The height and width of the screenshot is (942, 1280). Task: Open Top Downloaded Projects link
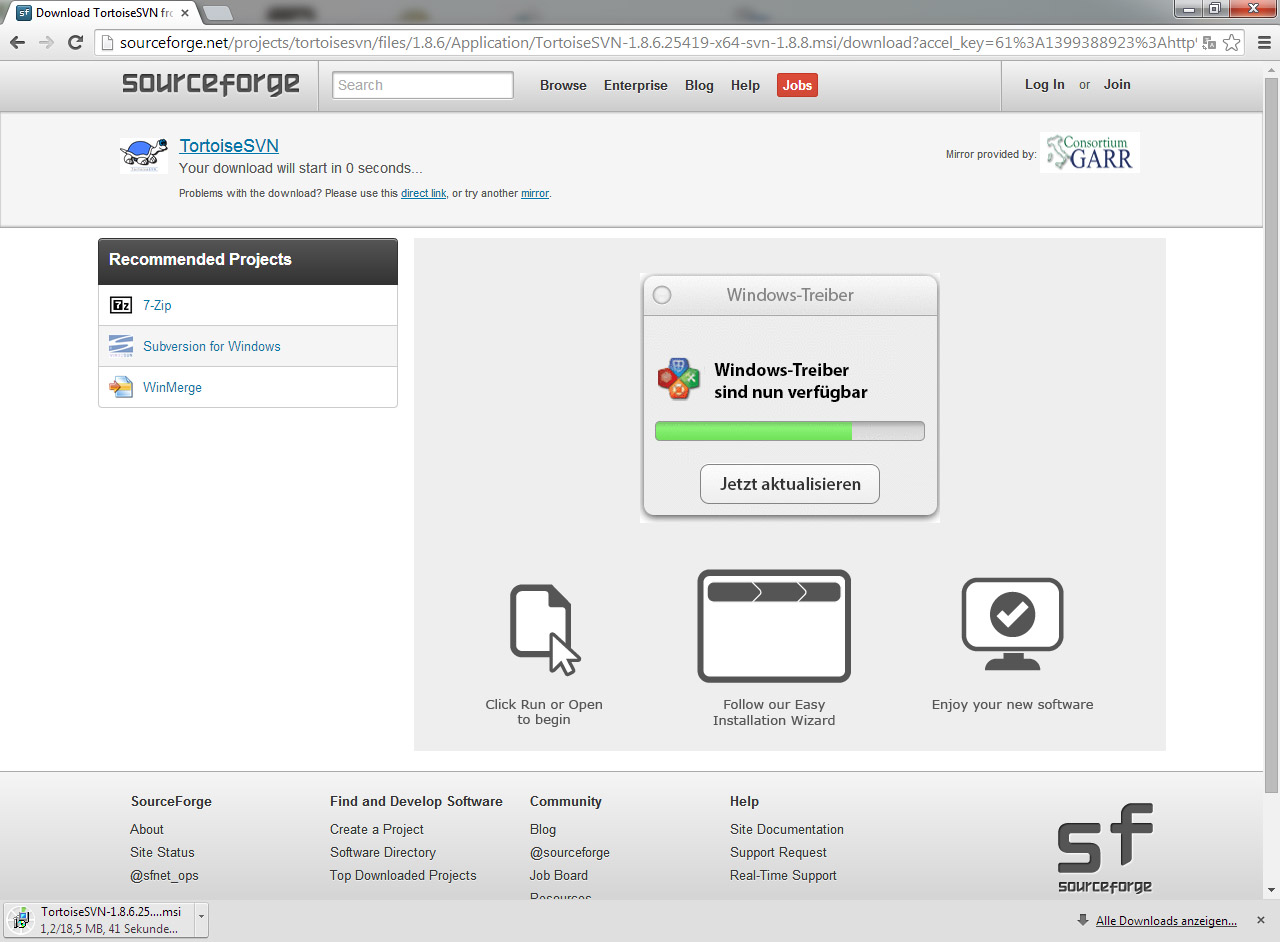tap(403, 875)
